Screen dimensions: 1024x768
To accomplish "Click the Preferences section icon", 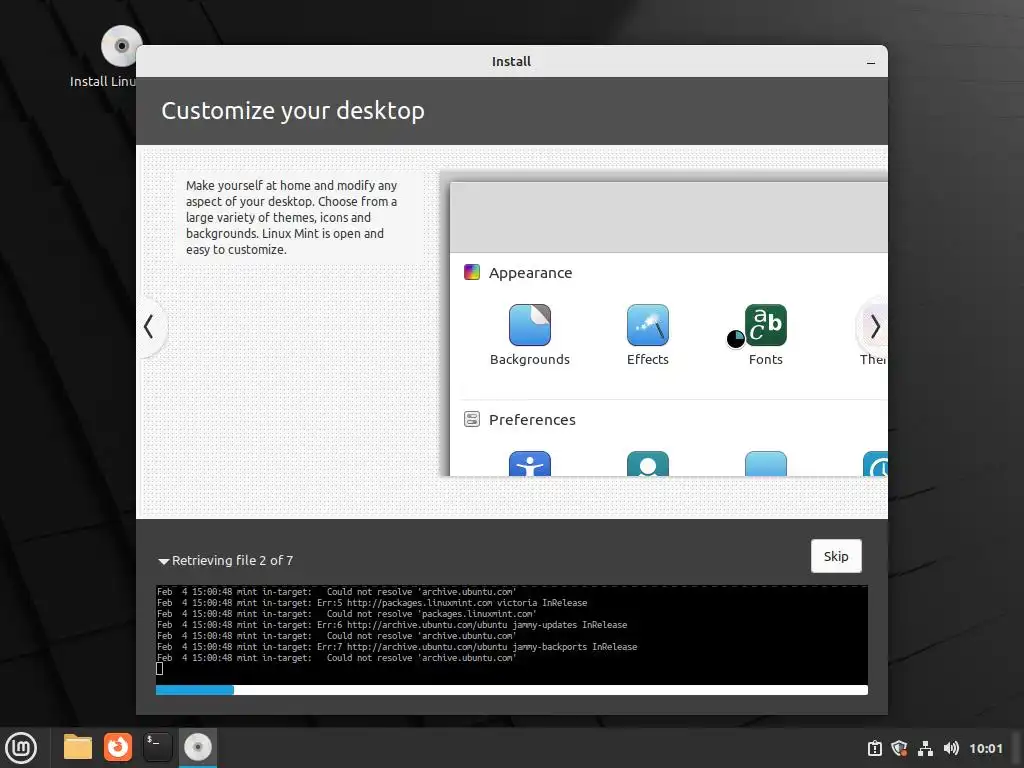I will 472,419.
